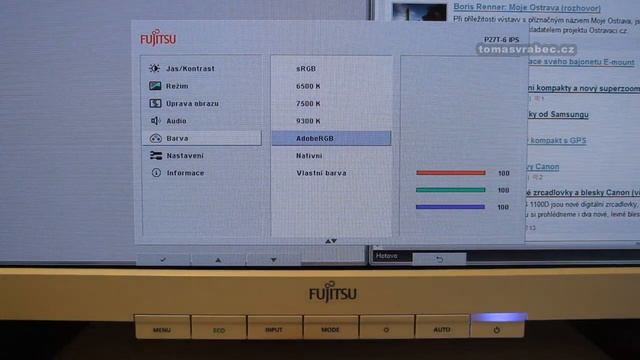Screen dimensions: 640x360
Task: Open the od Samsungu article link
Action: [x=559, y=115]
